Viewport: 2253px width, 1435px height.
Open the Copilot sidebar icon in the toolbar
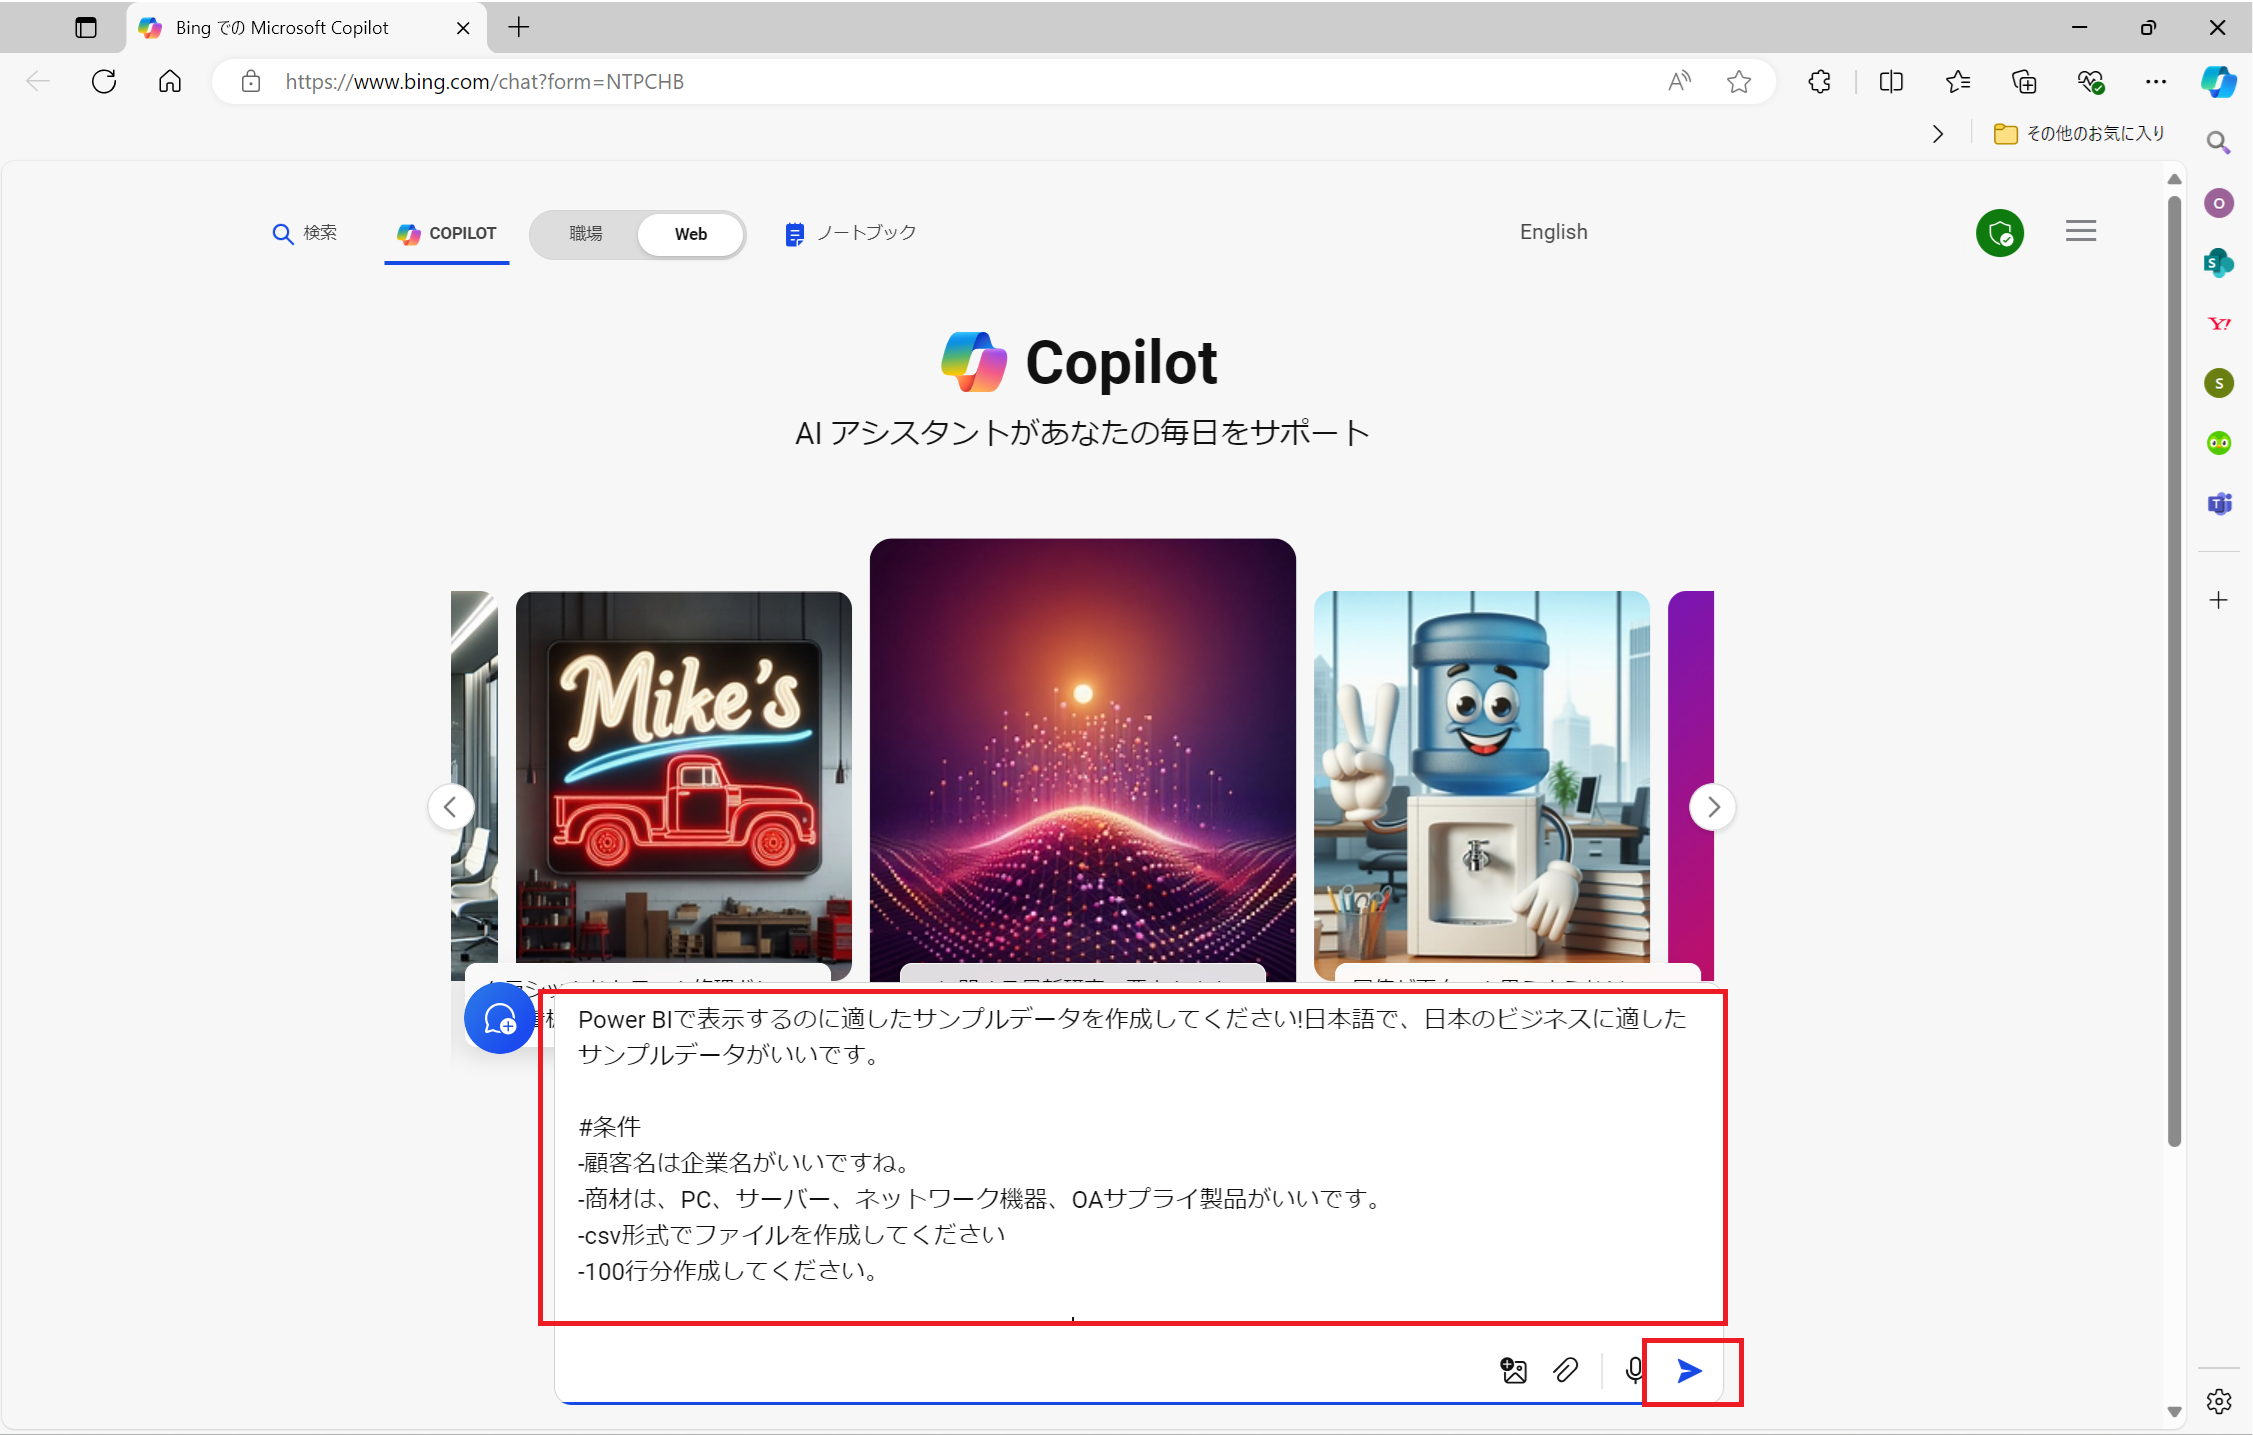point(2218,82)
